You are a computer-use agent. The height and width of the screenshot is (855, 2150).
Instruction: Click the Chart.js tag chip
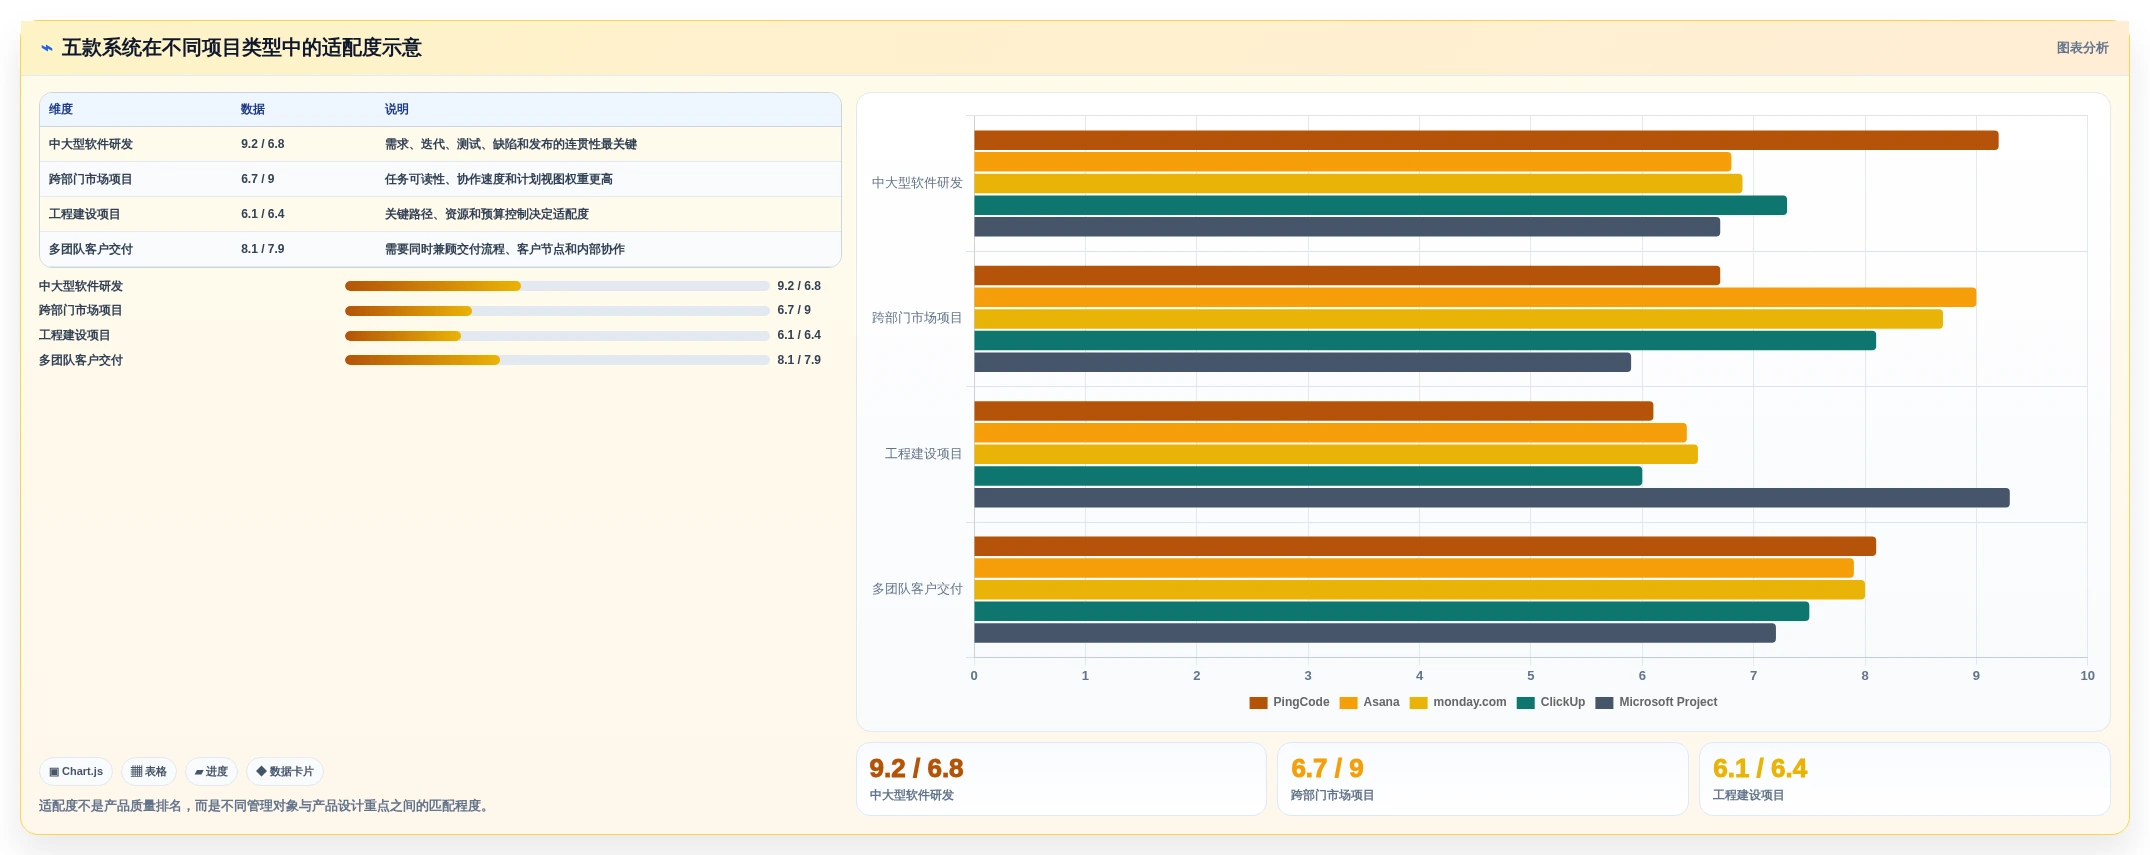[76, 772]
